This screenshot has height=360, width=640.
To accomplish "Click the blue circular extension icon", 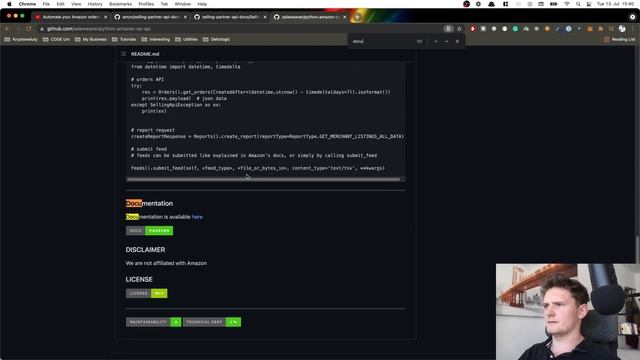I will [568, 29].
